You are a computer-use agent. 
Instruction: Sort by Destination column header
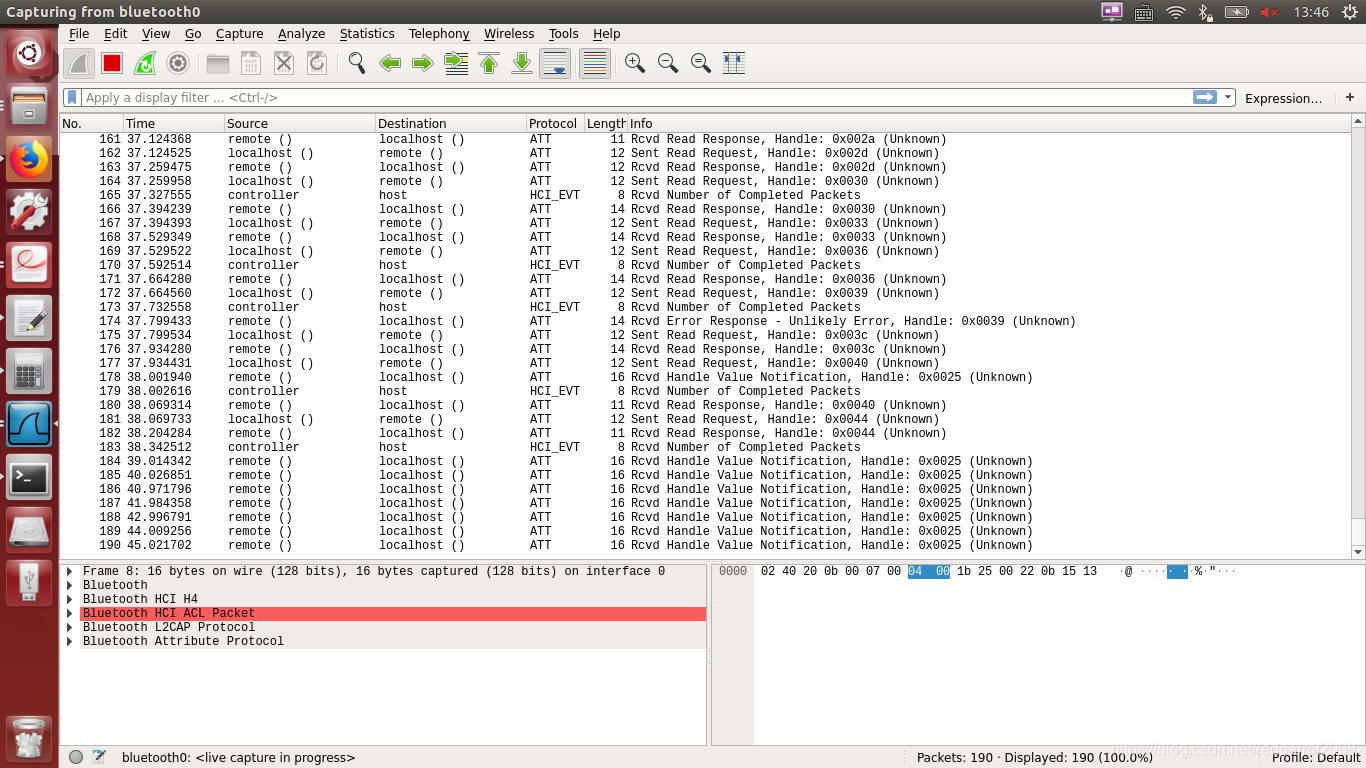click(451, 123)
